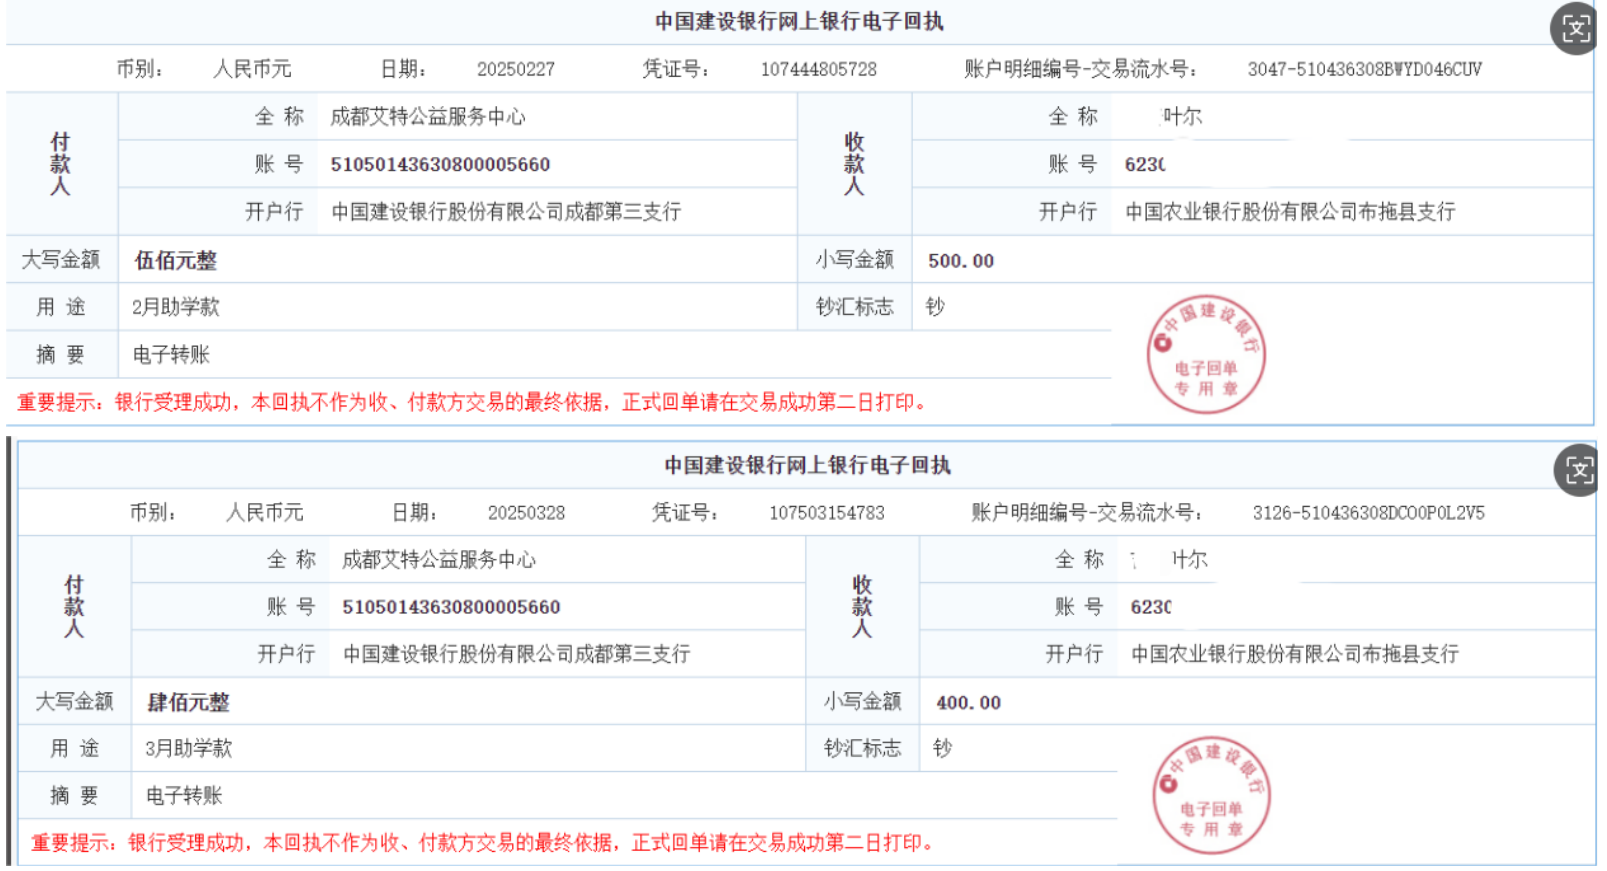Select the amount in words 伍佰元整
The height and width of the screenshot is (871, 1607).
pos(176,261)
